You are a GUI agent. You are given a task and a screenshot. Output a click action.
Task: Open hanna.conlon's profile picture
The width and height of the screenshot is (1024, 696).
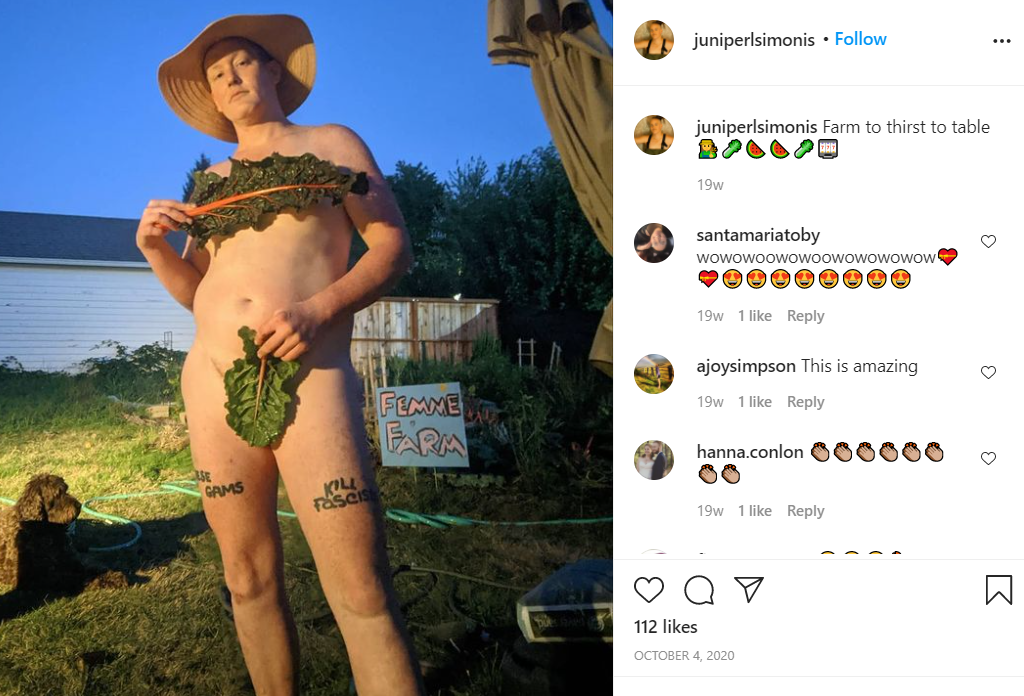[x=653, y=460]
